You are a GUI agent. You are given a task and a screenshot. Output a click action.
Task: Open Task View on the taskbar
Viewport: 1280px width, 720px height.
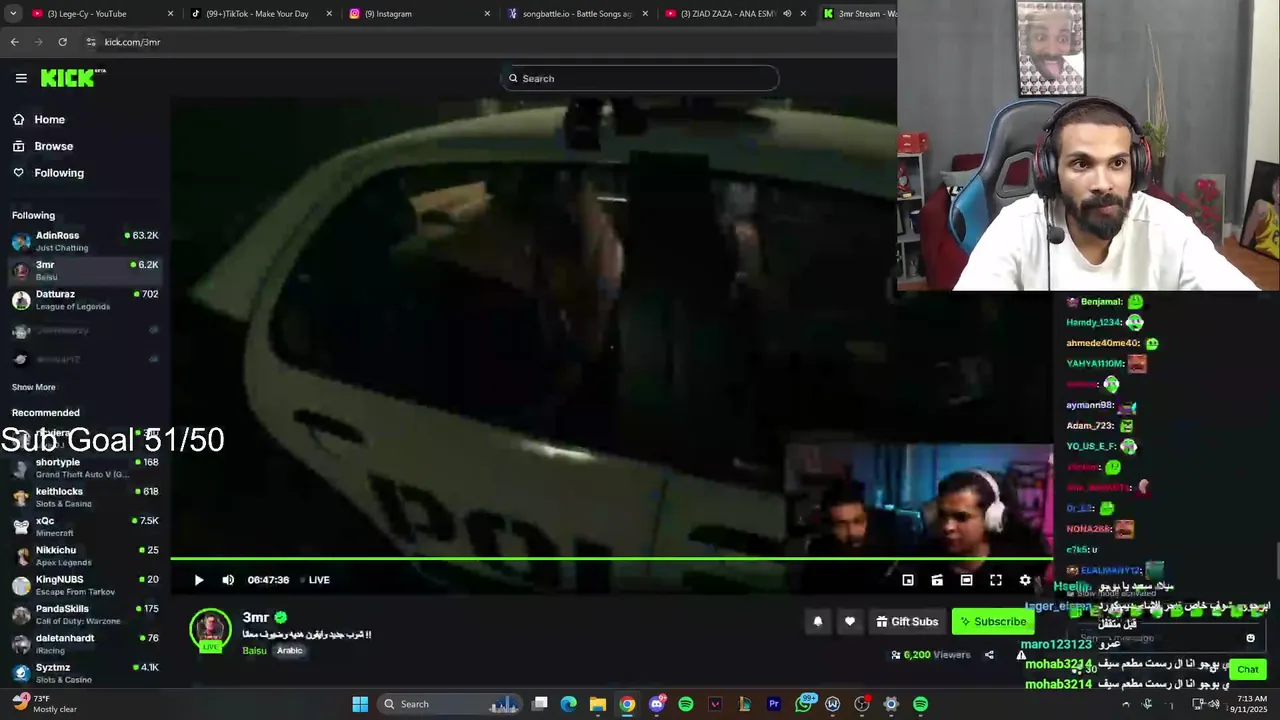click(540, 704)
